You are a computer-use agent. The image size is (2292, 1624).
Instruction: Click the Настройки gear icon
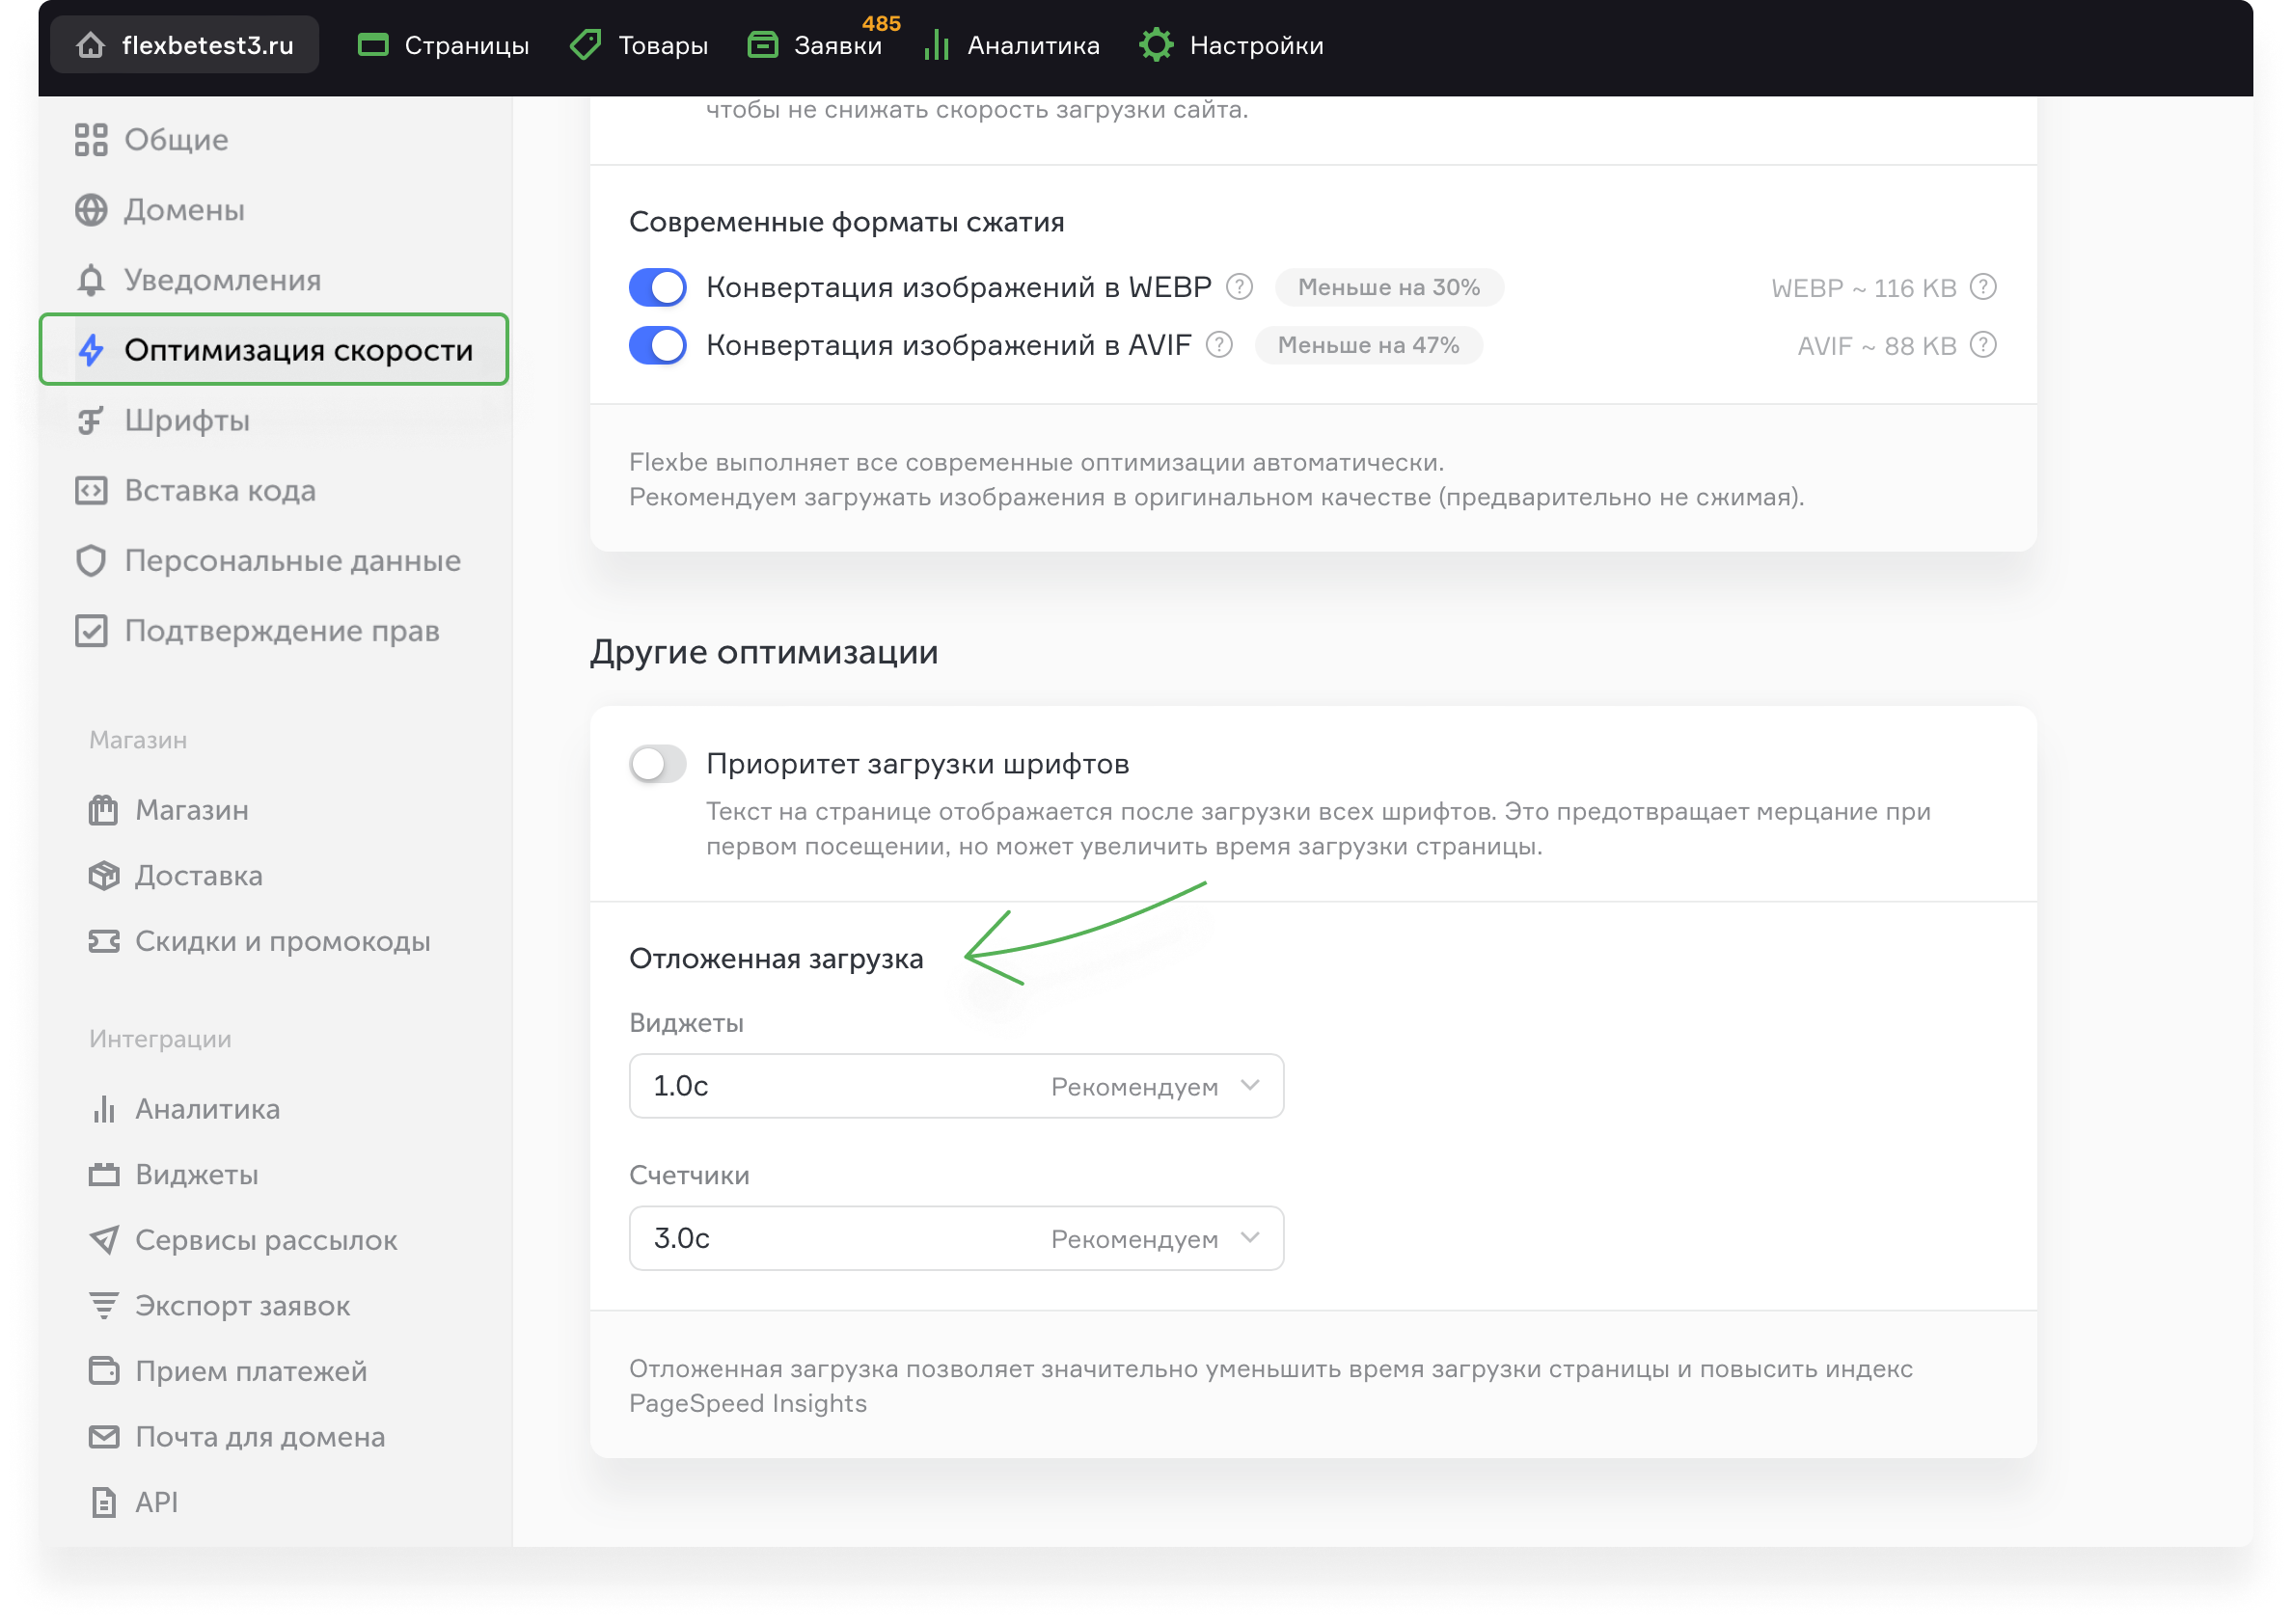click(x=1156, y=45)
